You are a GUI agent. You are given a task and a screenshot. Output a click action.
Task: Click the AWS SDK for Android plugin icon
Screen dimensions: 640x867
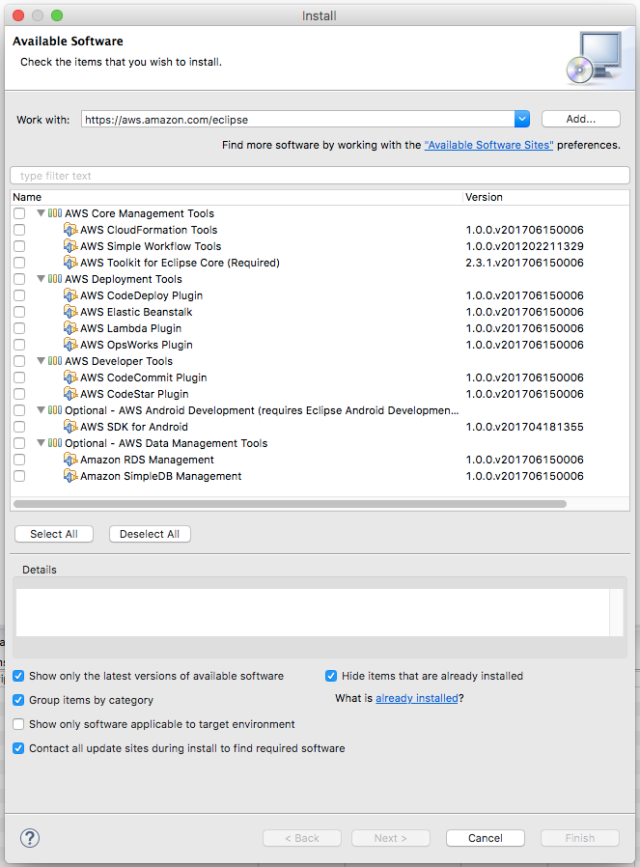[70, 426]
